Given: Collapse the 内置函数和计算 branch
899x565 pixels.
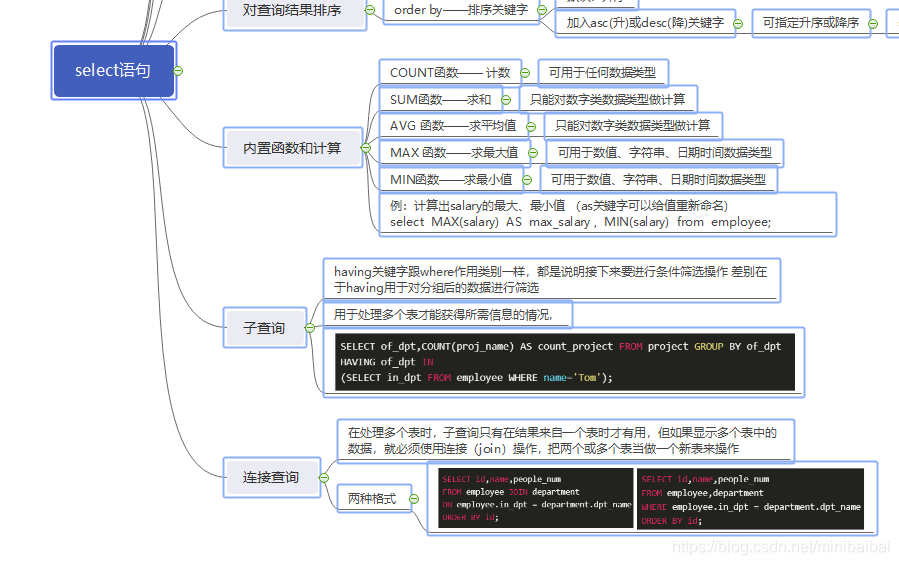Looking at the screenshot, I should click(x=366, y=148).
